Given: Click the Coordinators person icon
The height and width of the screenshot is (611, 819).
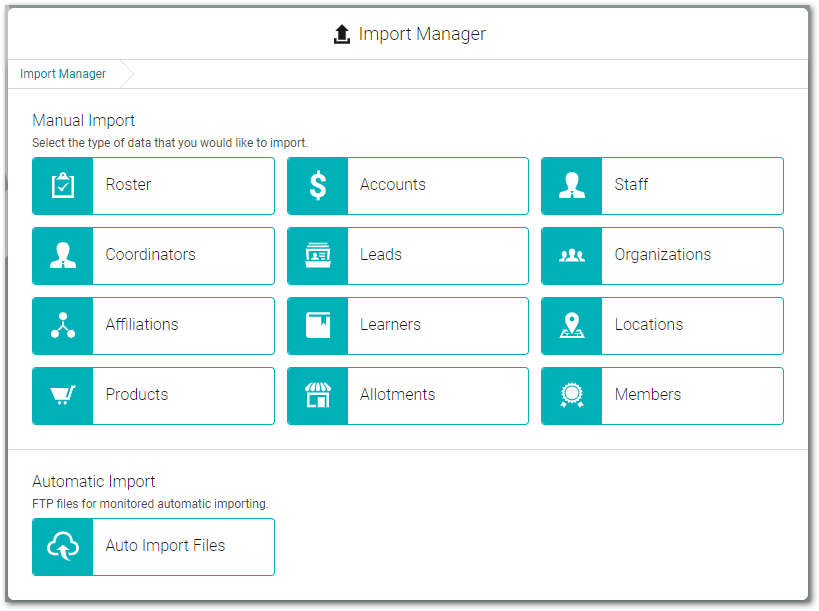Looking at the screenshot, I should (63, 255).
